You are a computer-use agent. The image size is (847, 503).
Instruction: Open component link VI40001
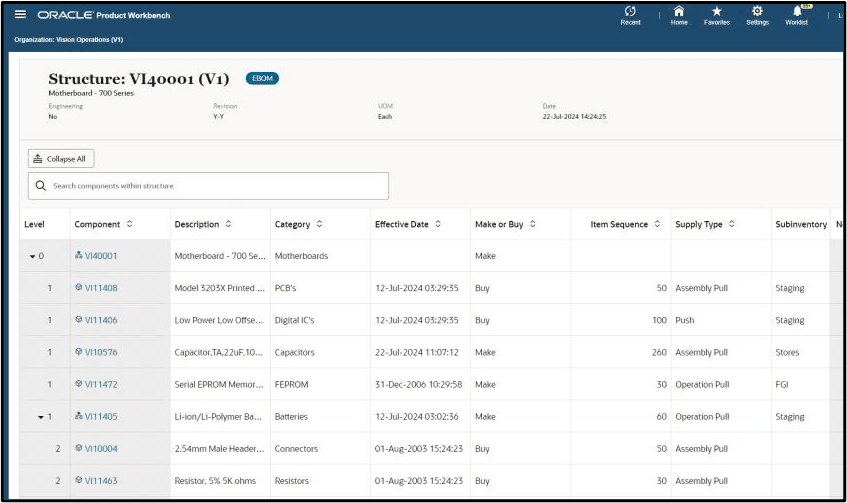pos(100,256)
